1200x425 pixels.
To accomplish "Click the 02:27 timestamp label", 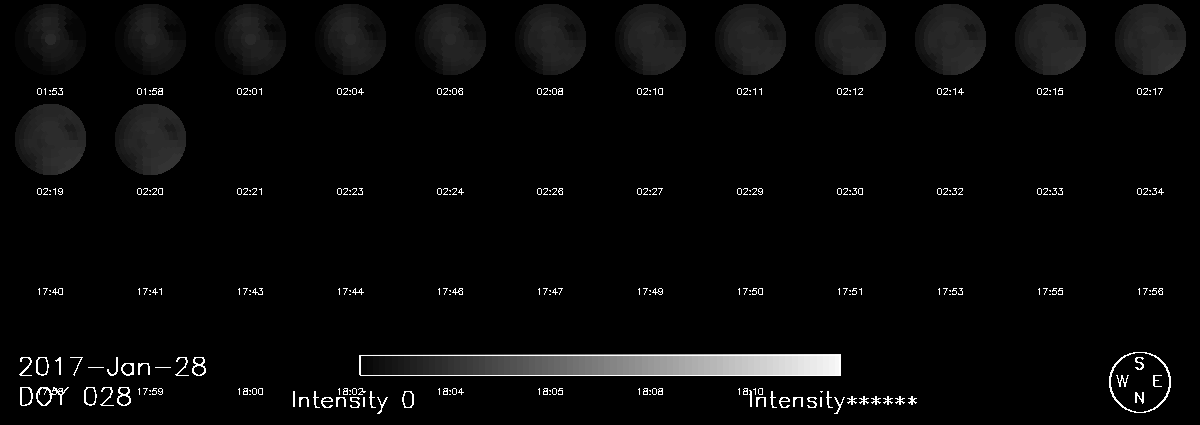I will coord(650,191).
